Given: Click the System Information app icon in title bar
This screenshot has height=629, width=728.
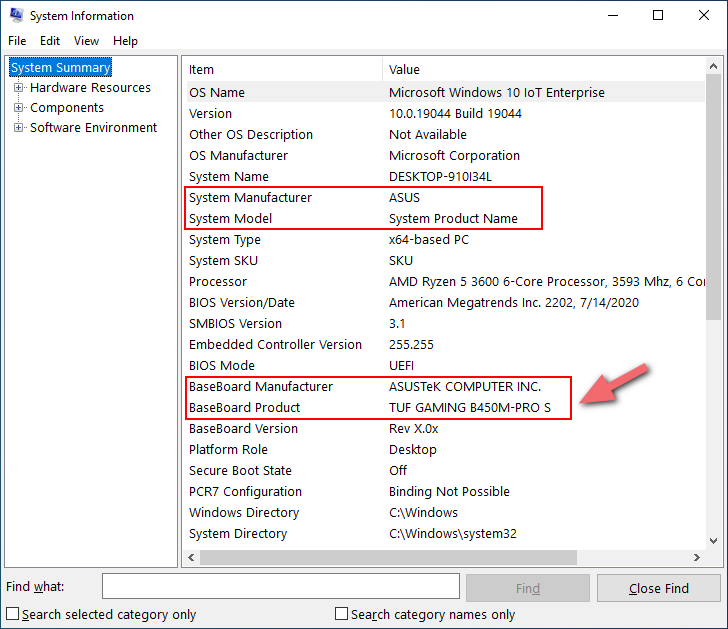Looking at the screenshot, I should pos(17,15).
